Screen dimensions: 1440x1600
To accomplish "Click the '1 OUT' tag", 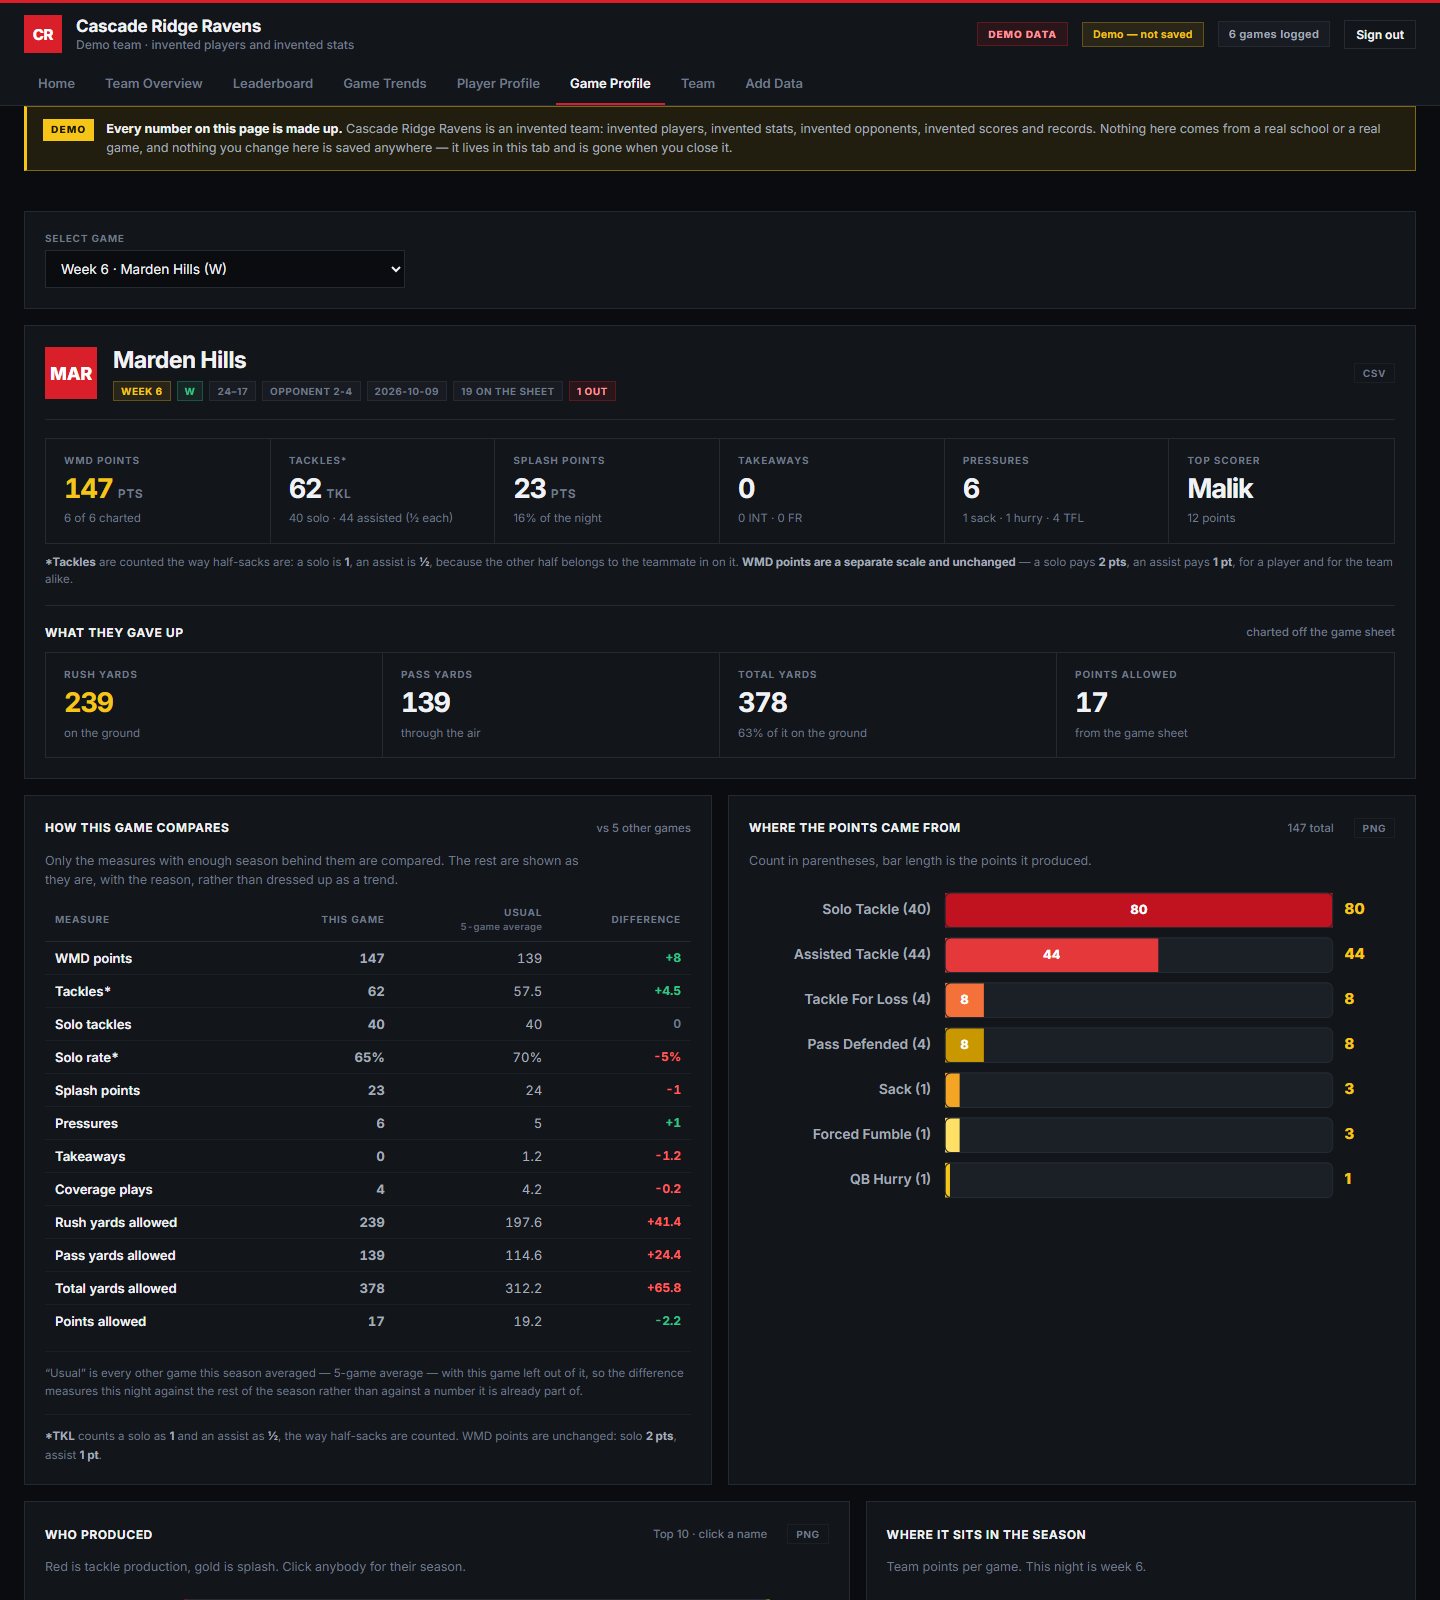I will pos(592,391).
